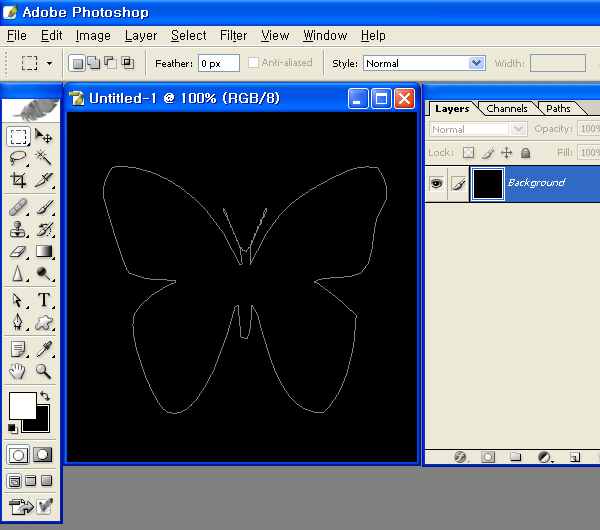The image size is (600, 530).
Task: Select the Slice tool
Action: 43,179
